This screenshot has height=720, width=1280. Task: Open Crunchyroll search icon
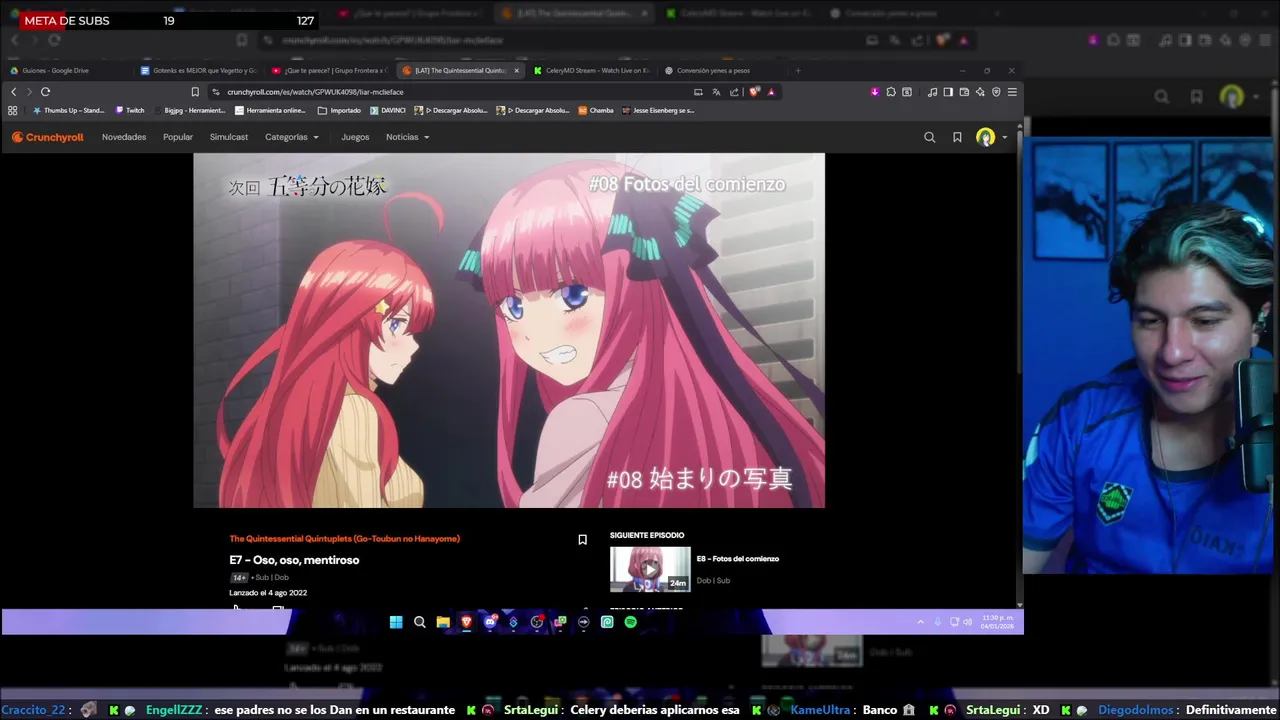click(930, 137)
